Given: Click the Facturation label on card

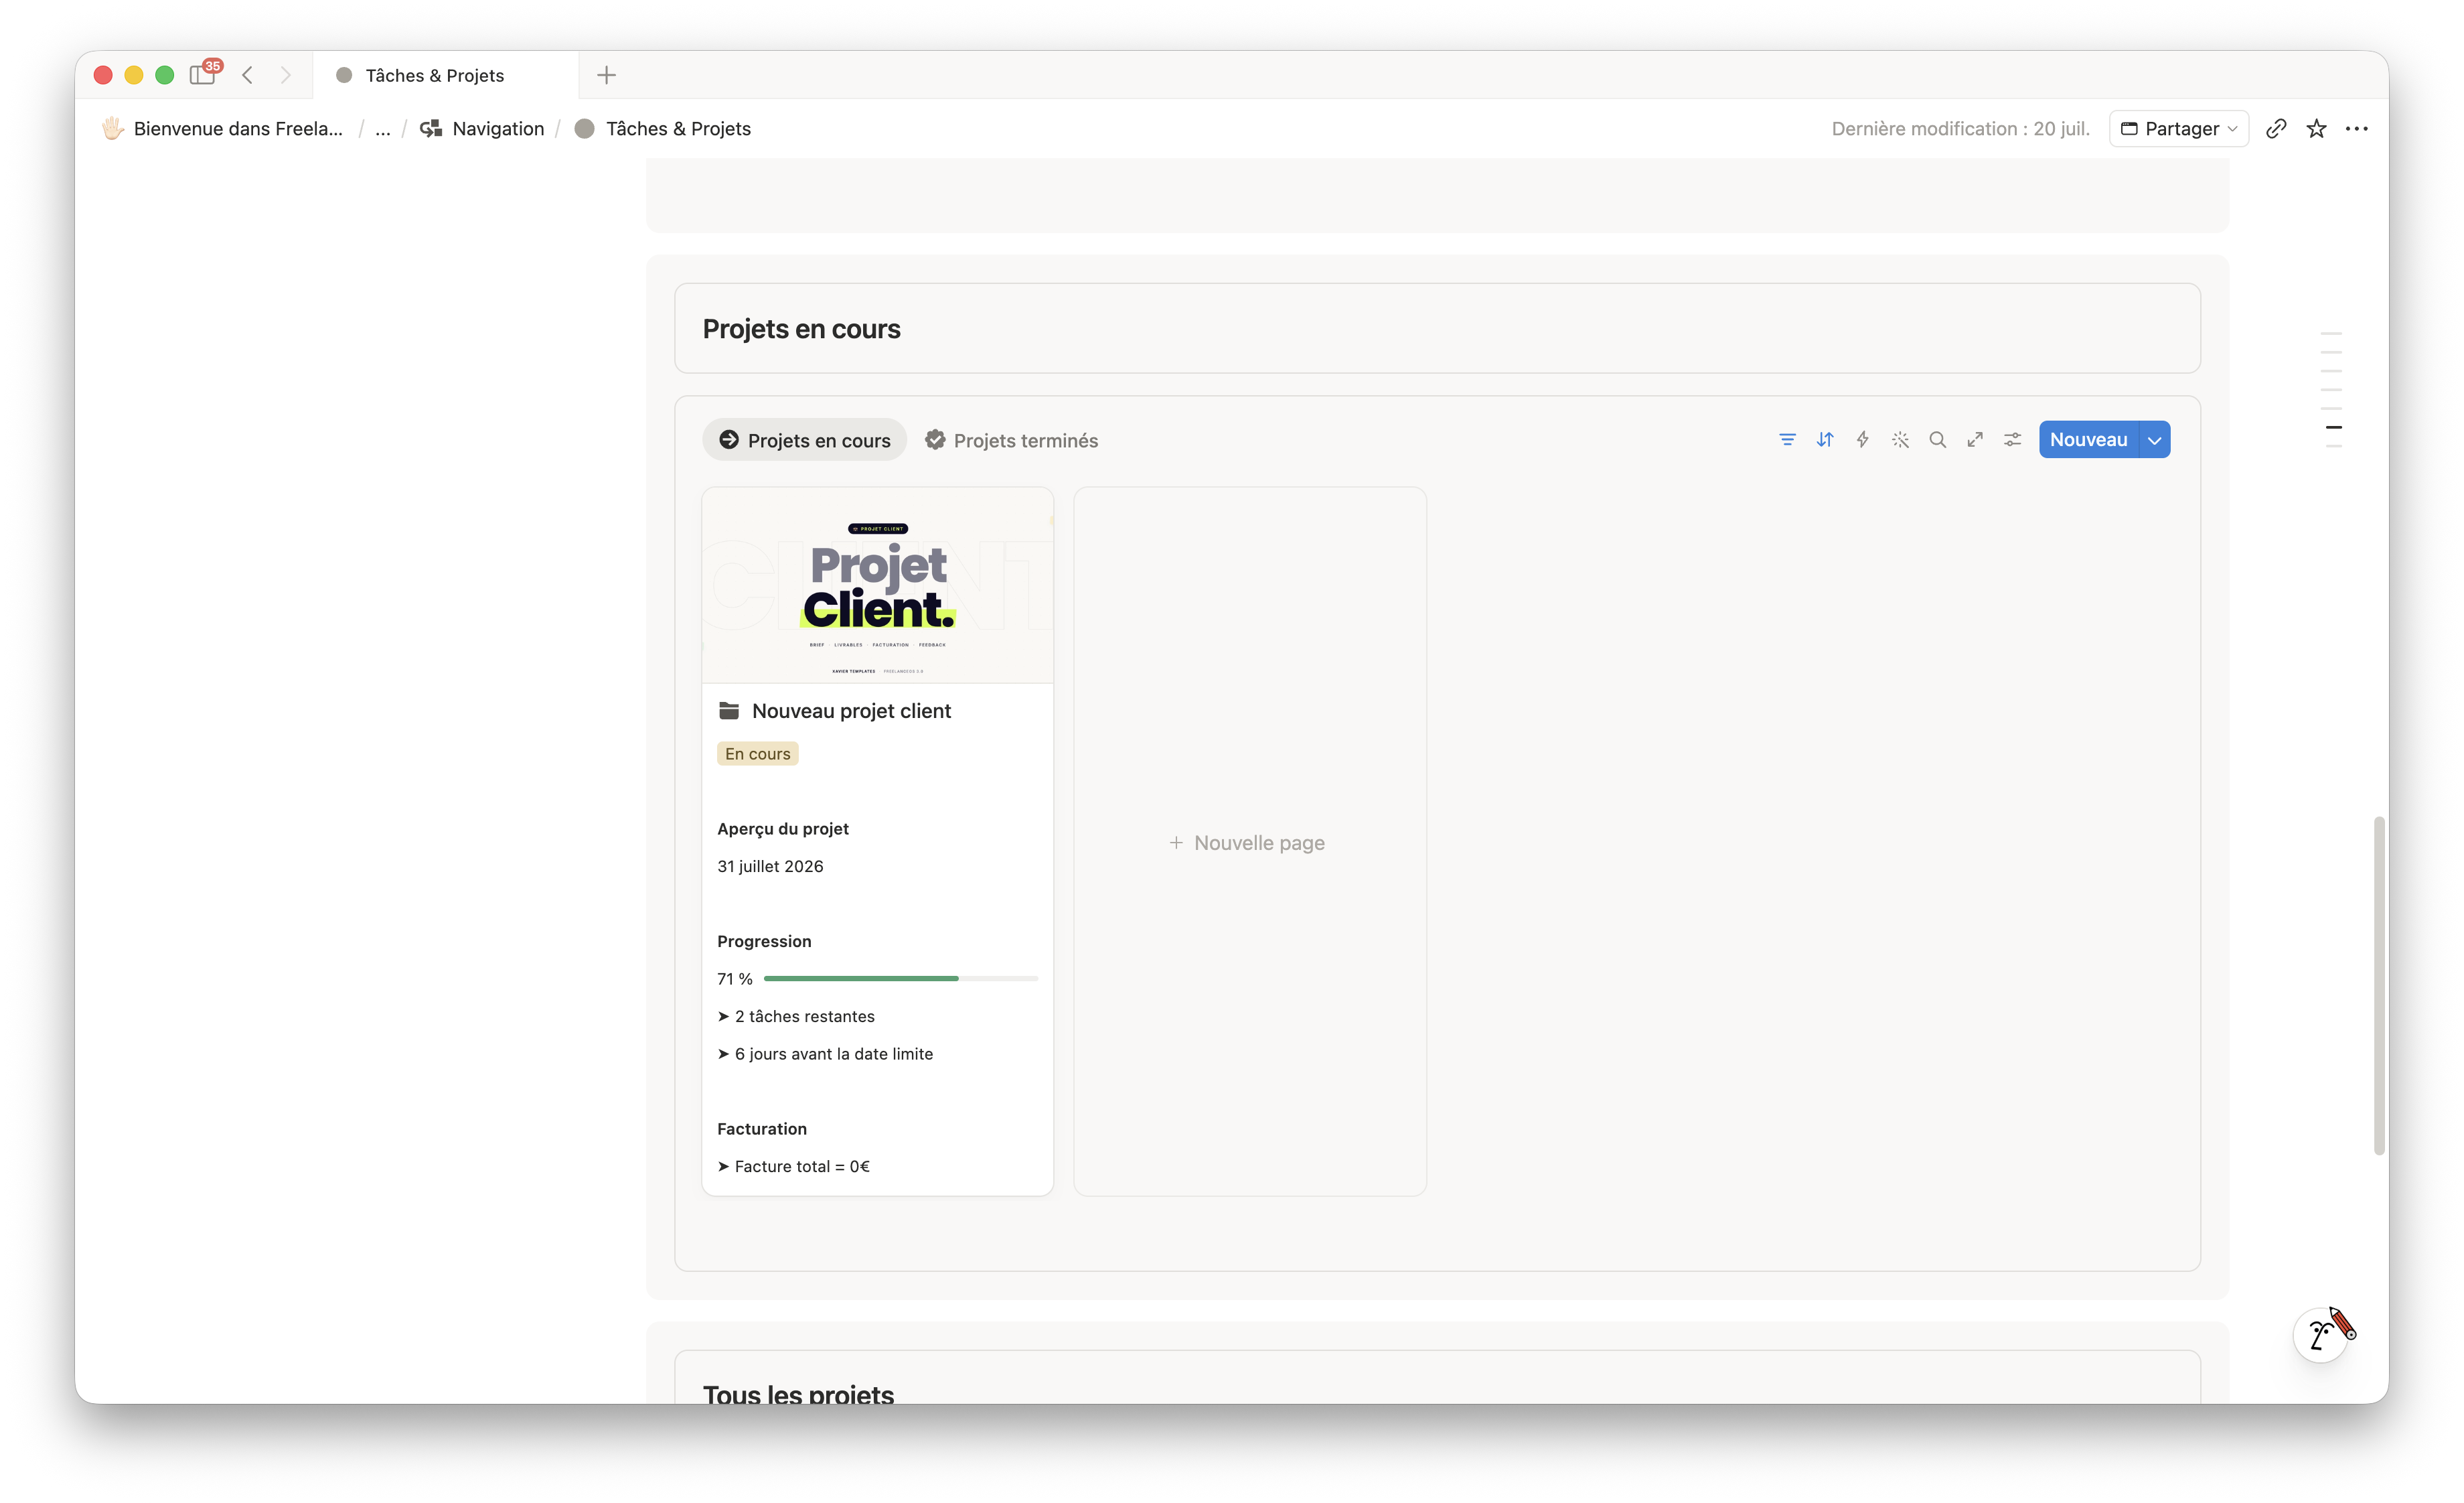Looking at the screenshot, I should pyautogui.click(x=762, y=1129).
